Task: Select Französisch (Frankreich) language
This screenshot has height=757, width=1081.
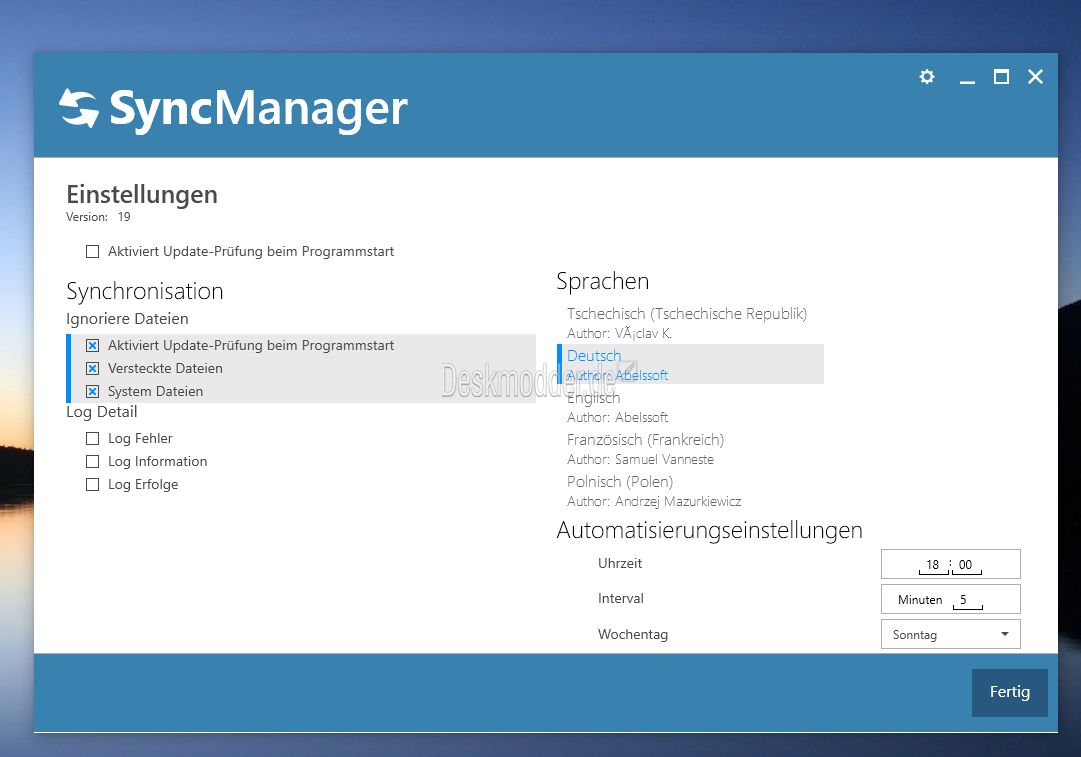Action: pos(691,449)
